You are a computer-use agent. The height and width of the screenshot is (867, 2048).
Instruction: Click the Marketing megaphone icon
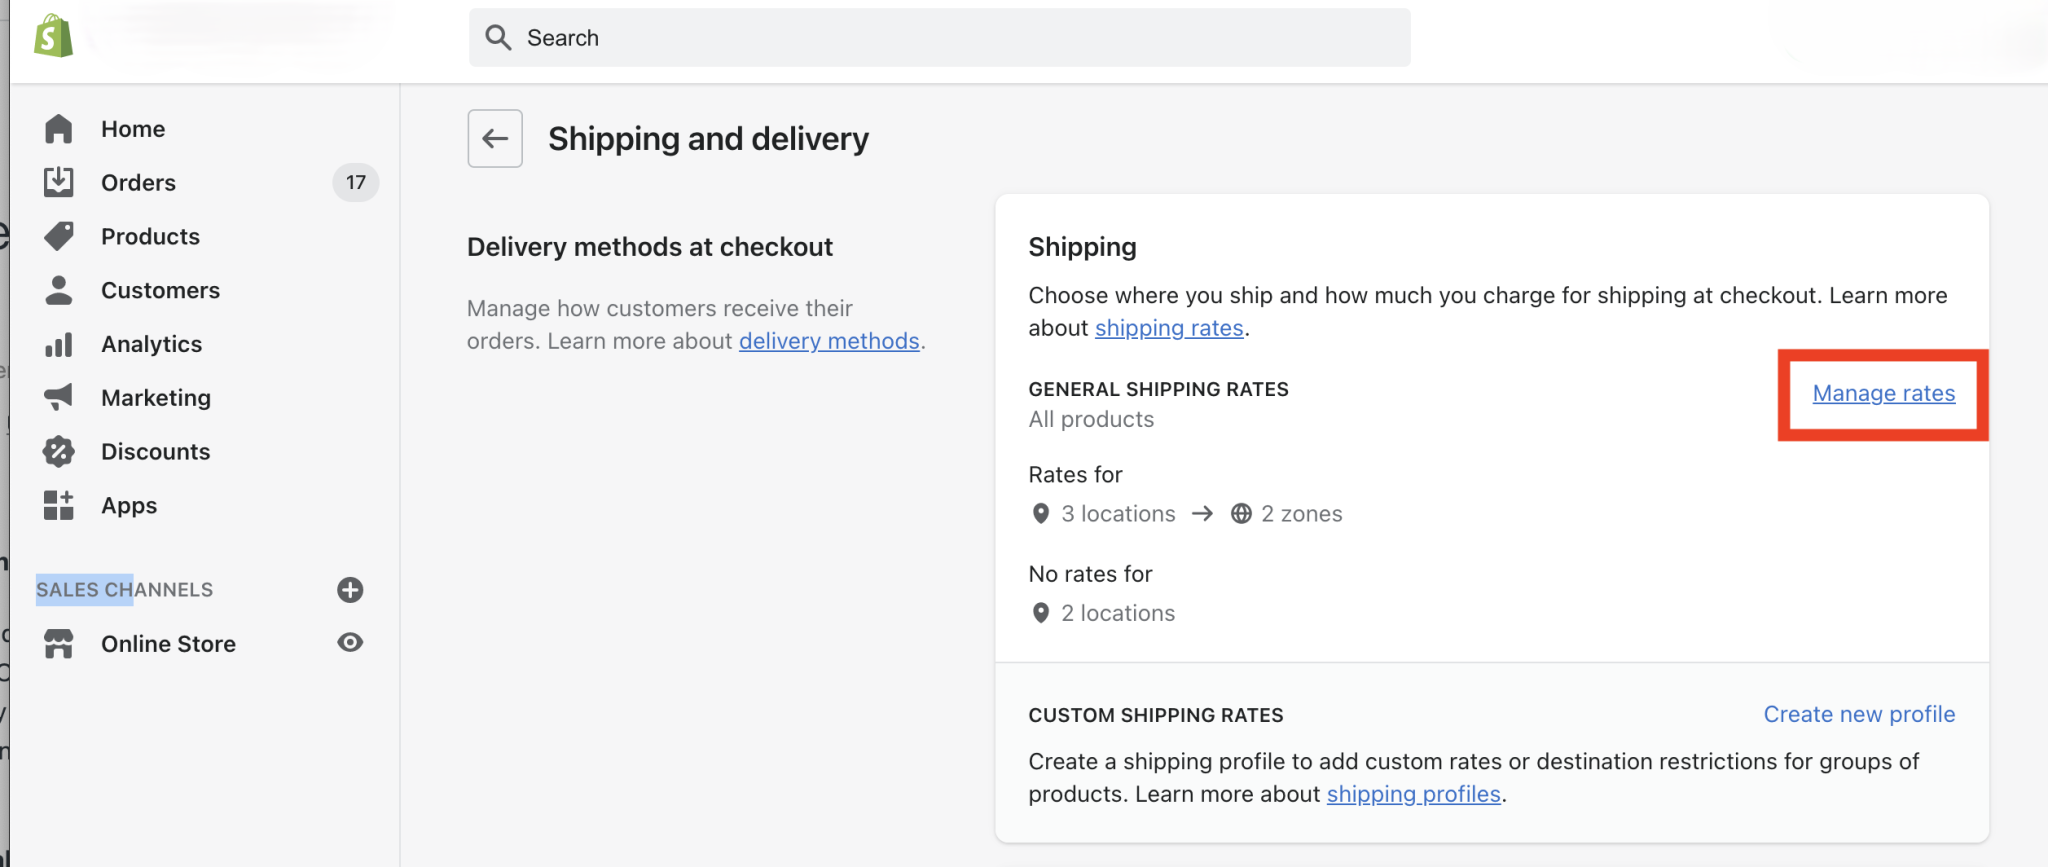[59, 397]
